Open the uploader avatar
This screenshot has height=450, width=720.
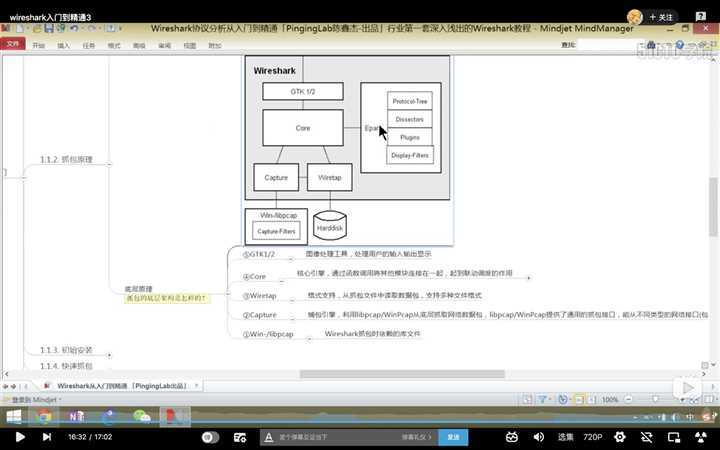click(x=635, y=17)
